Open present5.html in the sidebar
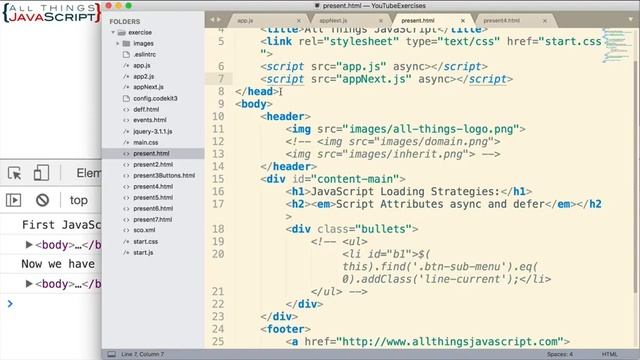Screen dimensions: 640x360 tap(153, 198)
